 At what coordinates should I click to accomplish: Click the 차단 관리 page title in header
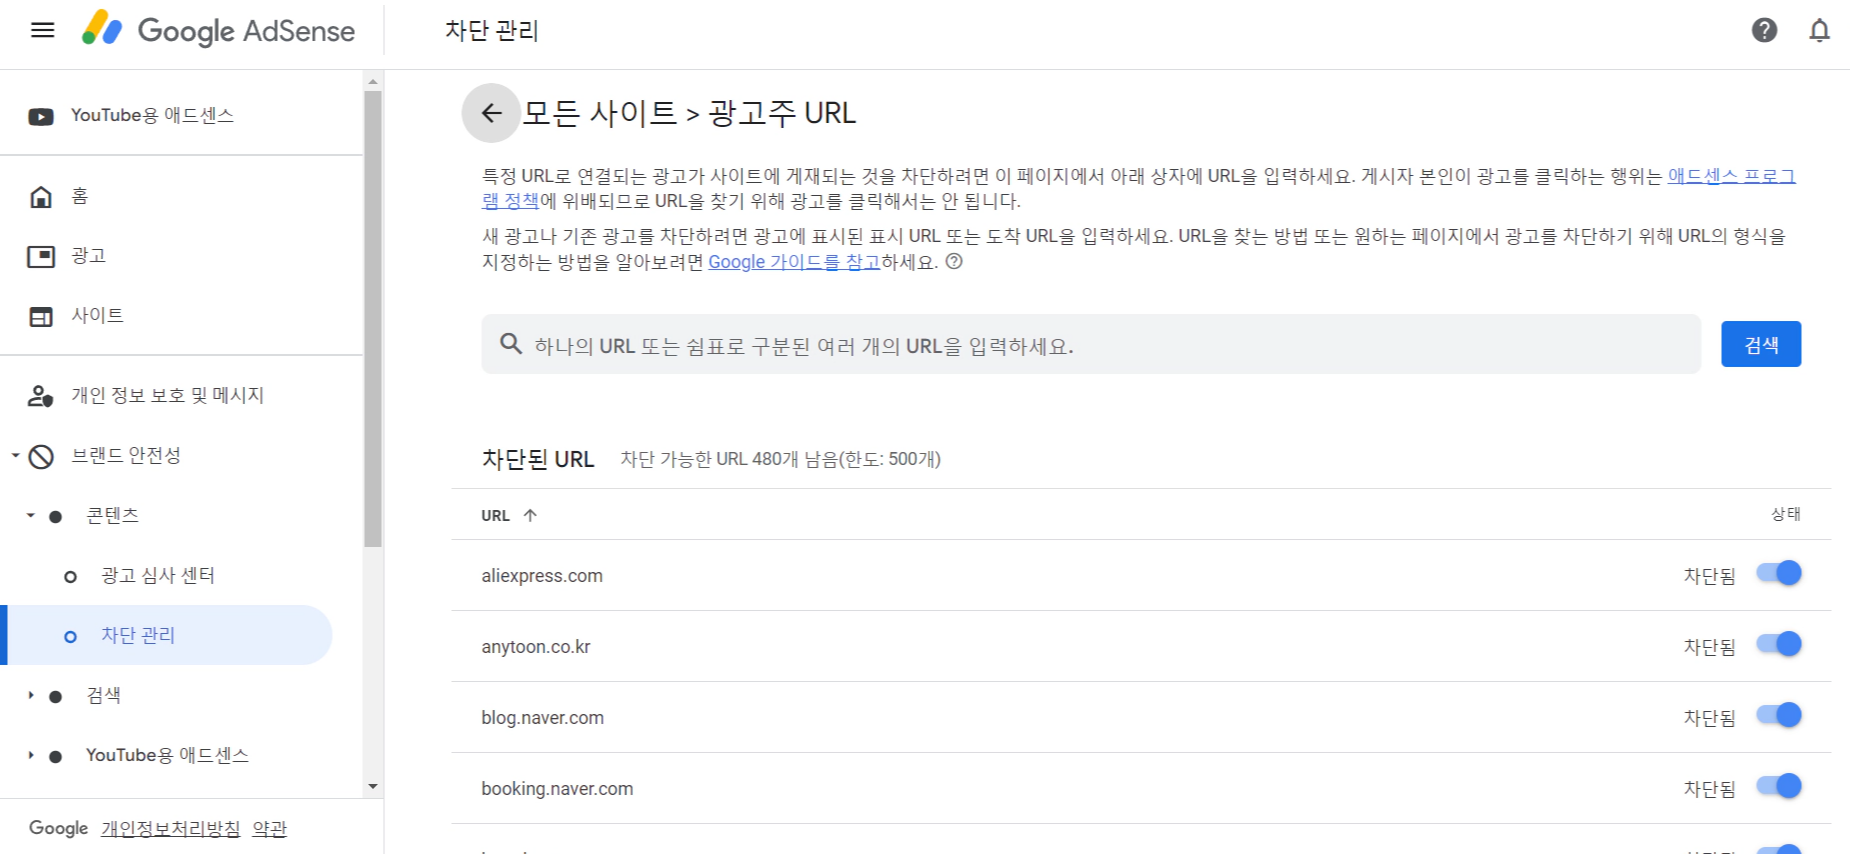point(491,31)
